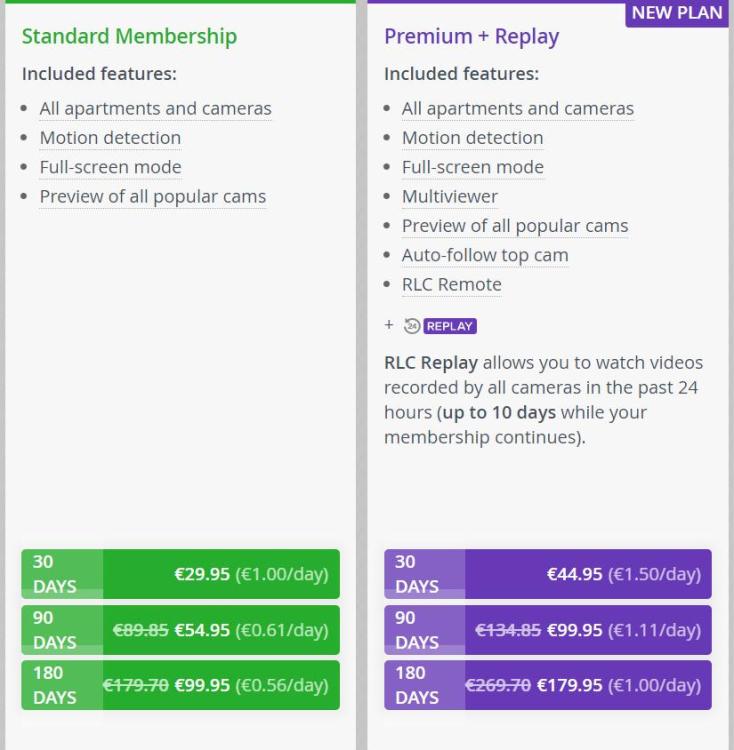
Task: Choose Premium + Replay 30 days €44.95
Action: point(547,574)
